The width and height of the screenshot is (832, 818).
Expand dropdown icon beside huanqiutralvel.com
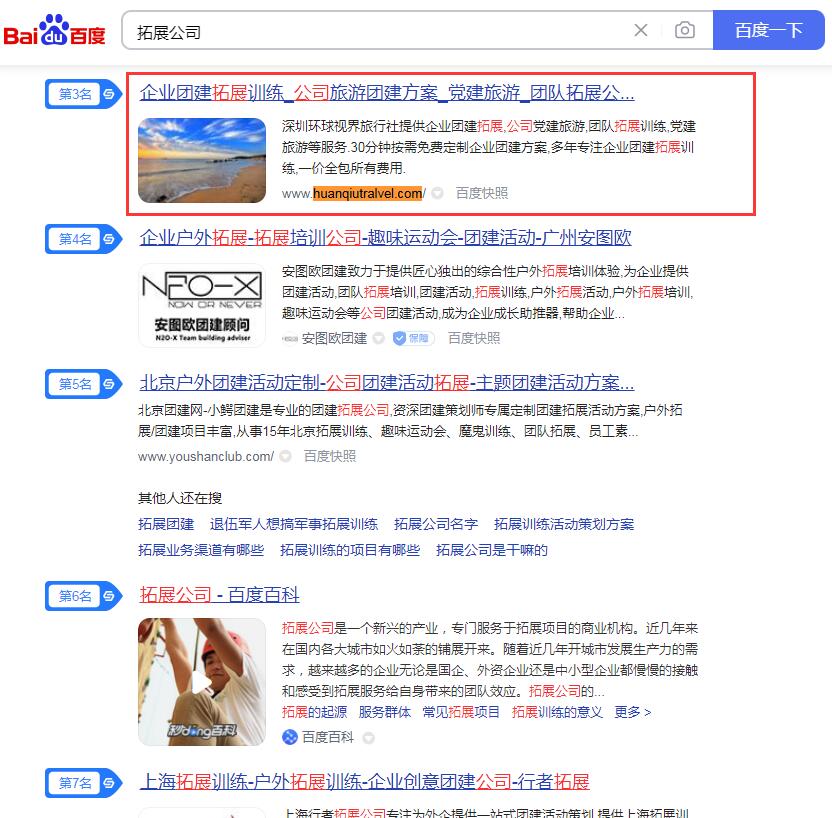point(437,193)
